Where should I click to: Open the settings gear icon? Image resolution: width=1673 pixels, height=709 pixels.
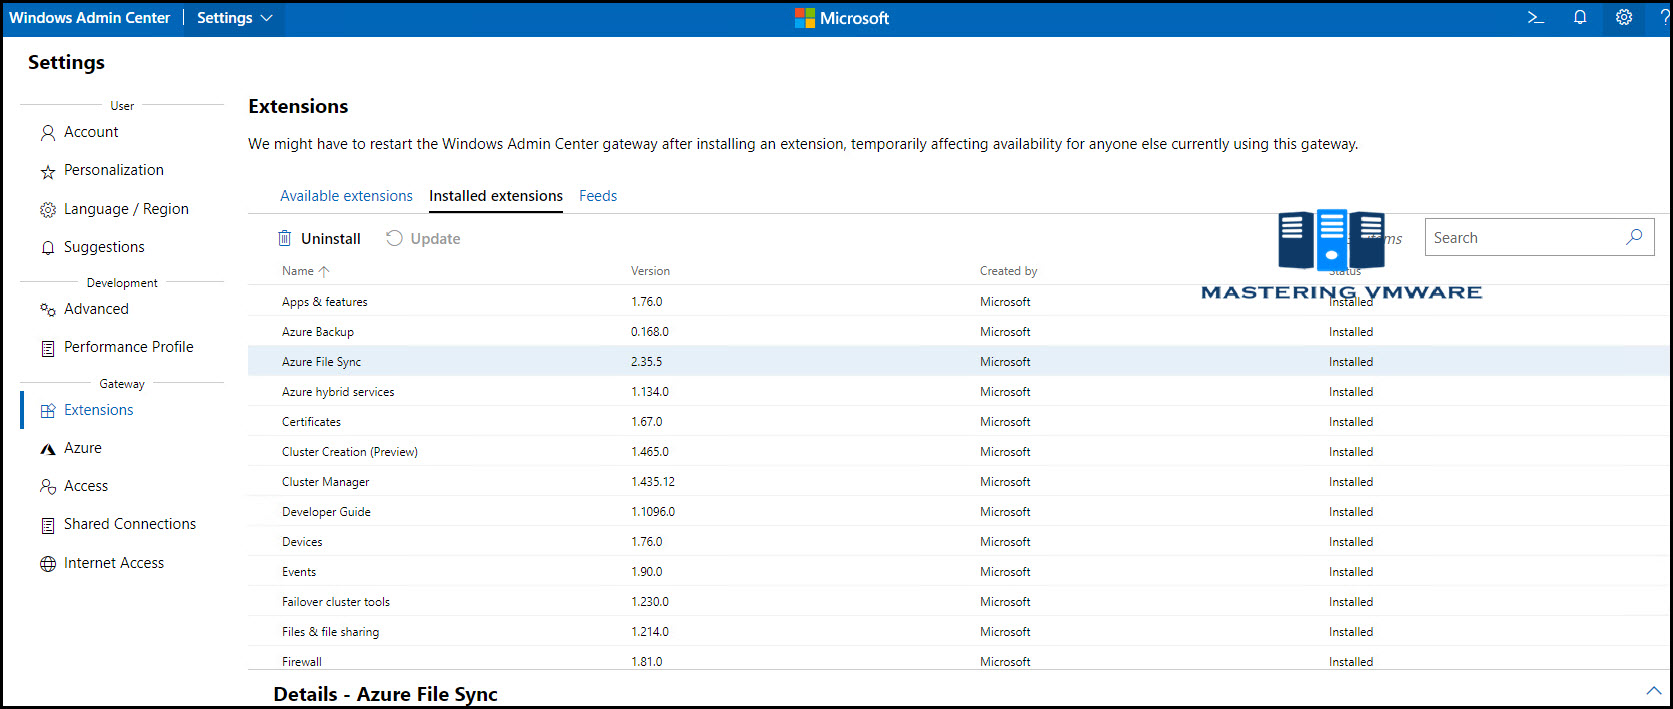coord(1624,17)
